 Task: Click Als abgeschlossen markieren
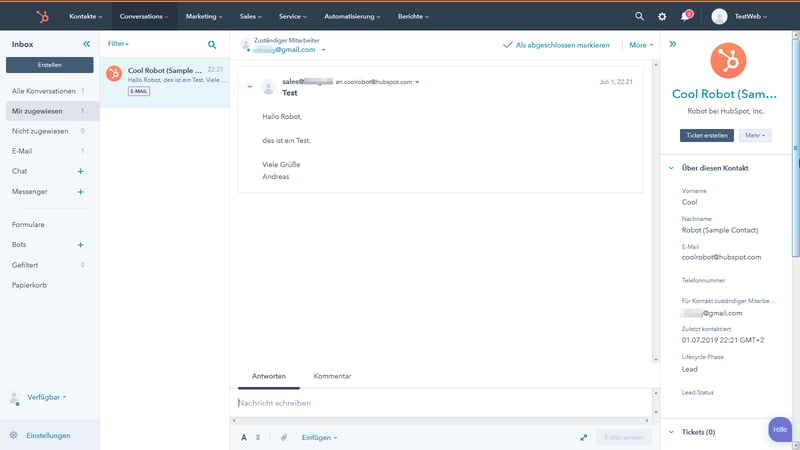pos(556,45)
